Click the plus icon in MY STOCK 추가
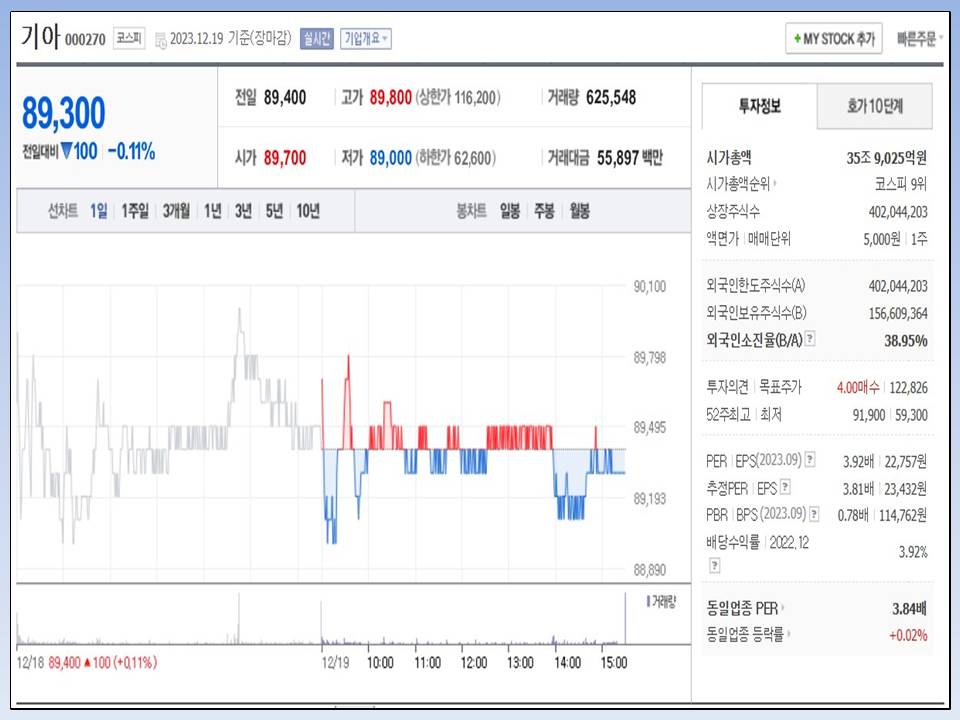This screenshot has width=960, height=720. click(x=797, y=39)
